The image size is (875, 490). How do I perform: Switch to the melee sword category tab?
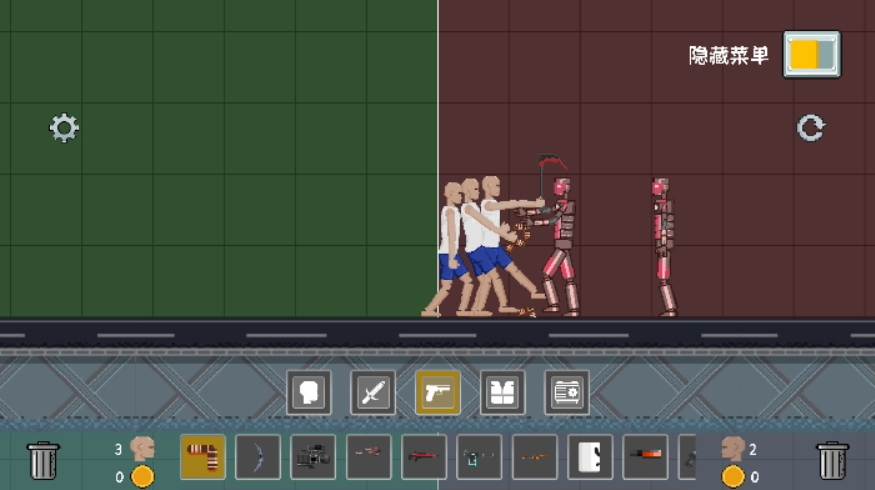coord(373,393)
